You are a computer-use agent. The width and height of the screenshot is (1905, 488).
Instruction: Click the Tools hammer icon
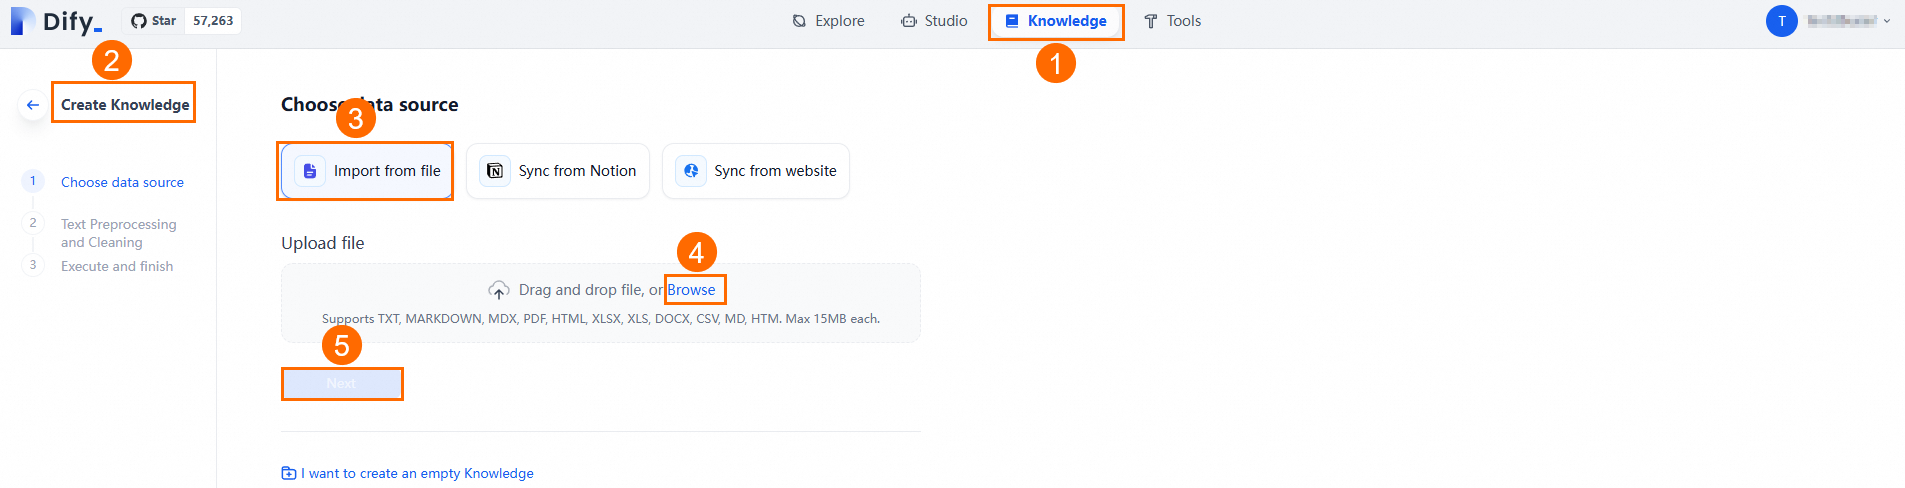pyautogui.click(x=1150, y=21)
